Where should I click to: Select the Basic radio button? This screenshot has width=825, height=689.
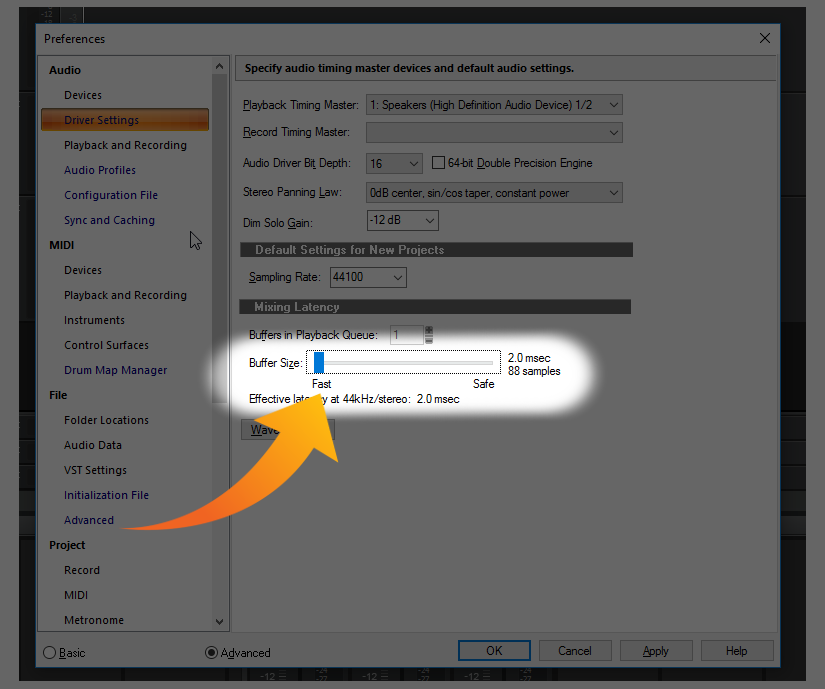(50, 652)
